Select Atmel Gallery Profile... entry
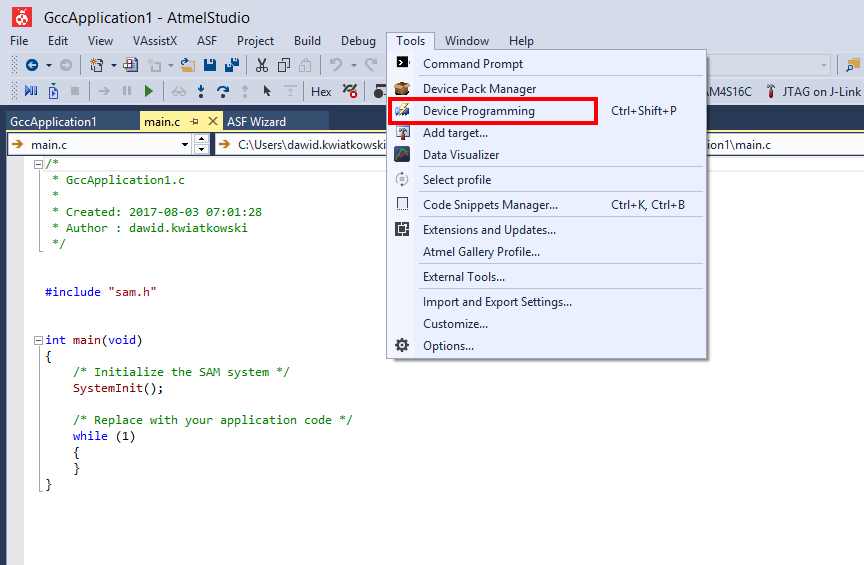864x565 pixels. coord(546,252)
